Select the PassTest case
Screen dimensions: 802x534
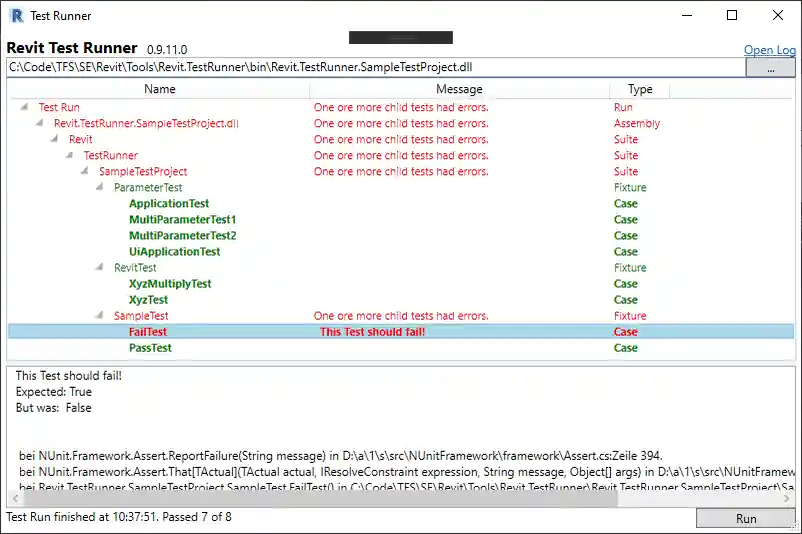tap(150, 348)
